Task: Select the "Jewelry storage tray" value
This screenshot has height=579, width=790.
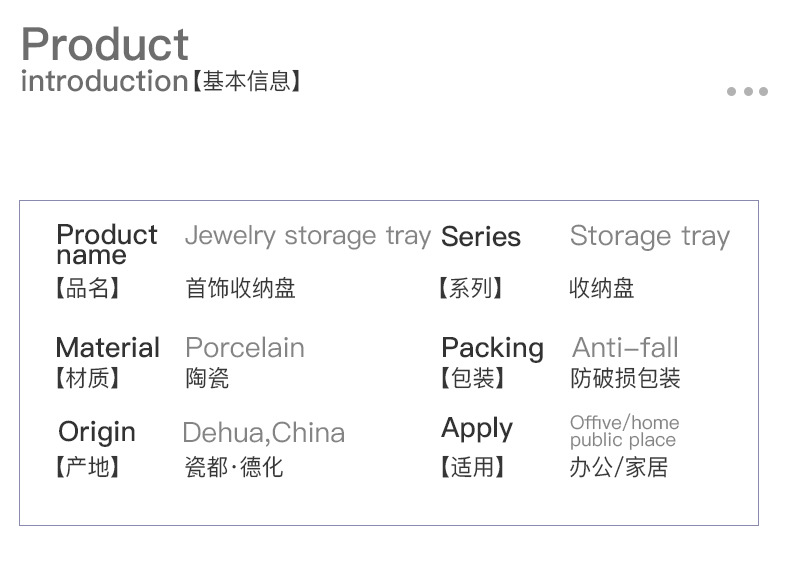Action: click(307, 236)
